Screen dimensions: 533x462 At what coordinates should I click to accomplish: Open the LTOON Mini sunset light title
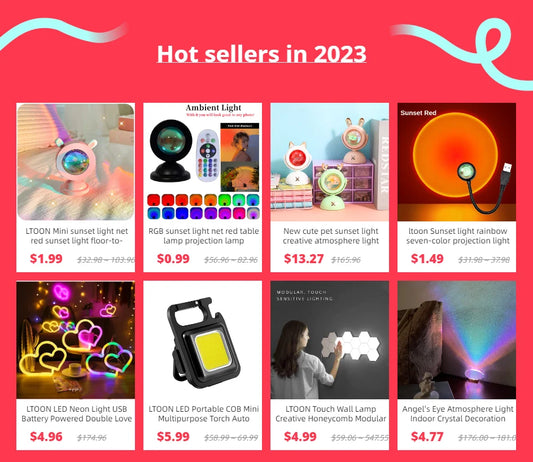[76, 236]
